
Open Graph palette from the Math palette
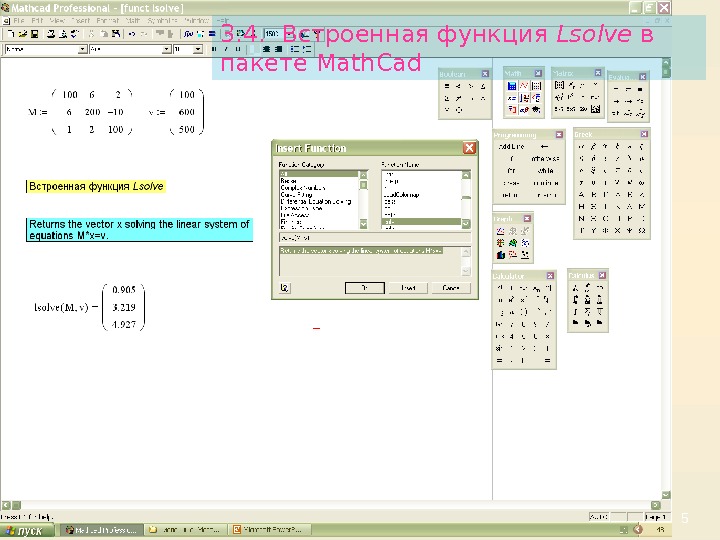click(x=524, y=86)
